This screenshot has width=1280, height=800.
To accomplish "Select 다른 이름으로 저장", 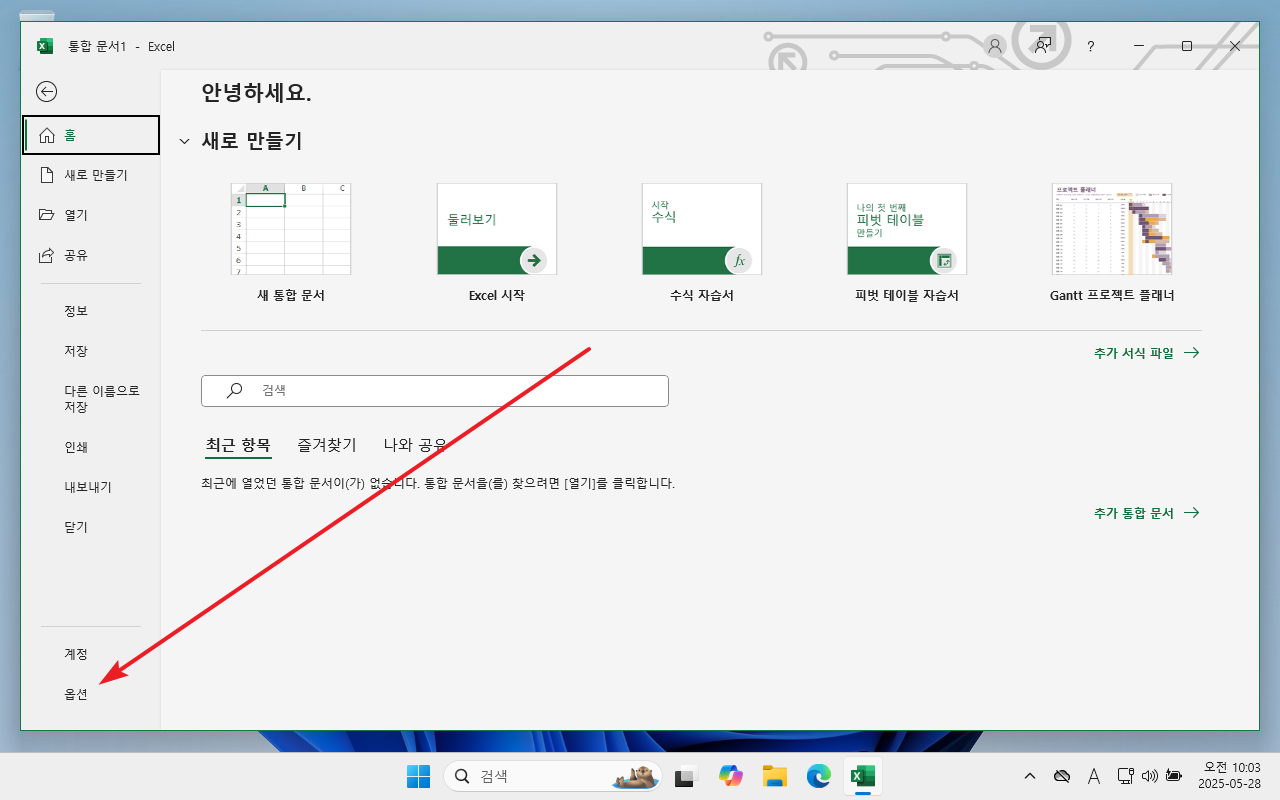I will 91,399.
